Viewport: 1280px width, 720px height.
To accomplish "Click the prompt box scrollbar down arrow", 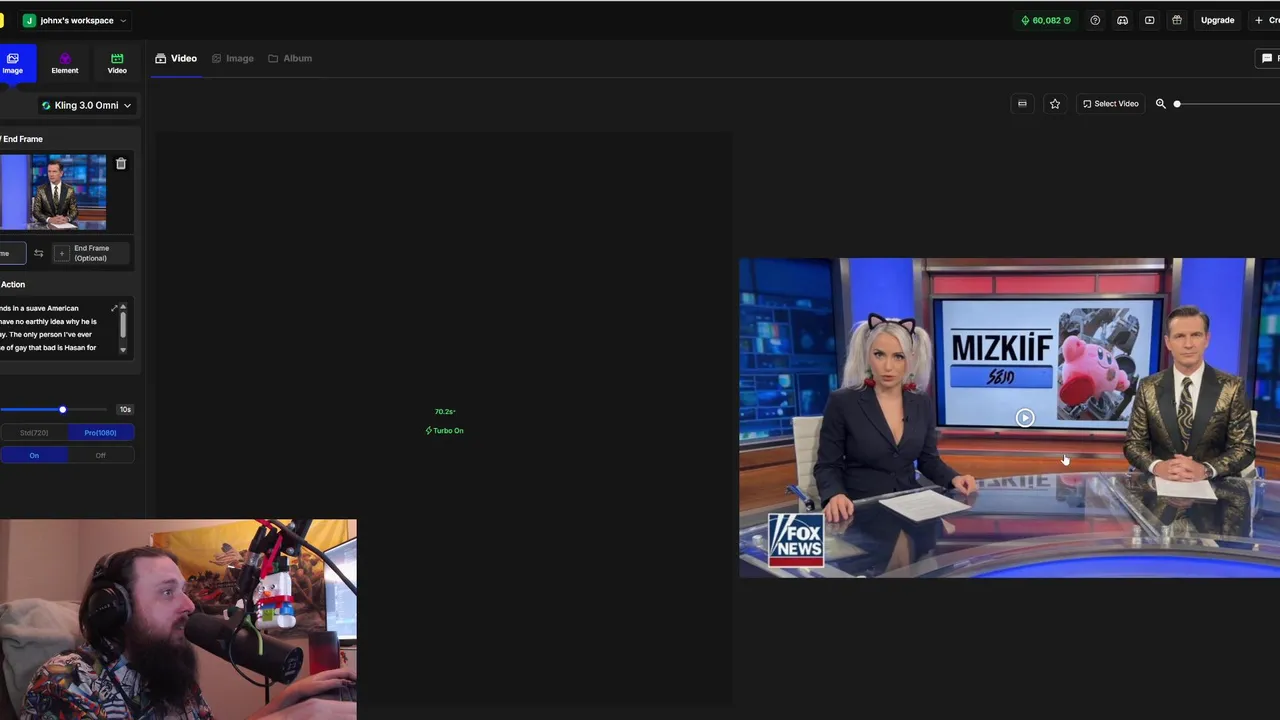I will (x=123, y=350).
